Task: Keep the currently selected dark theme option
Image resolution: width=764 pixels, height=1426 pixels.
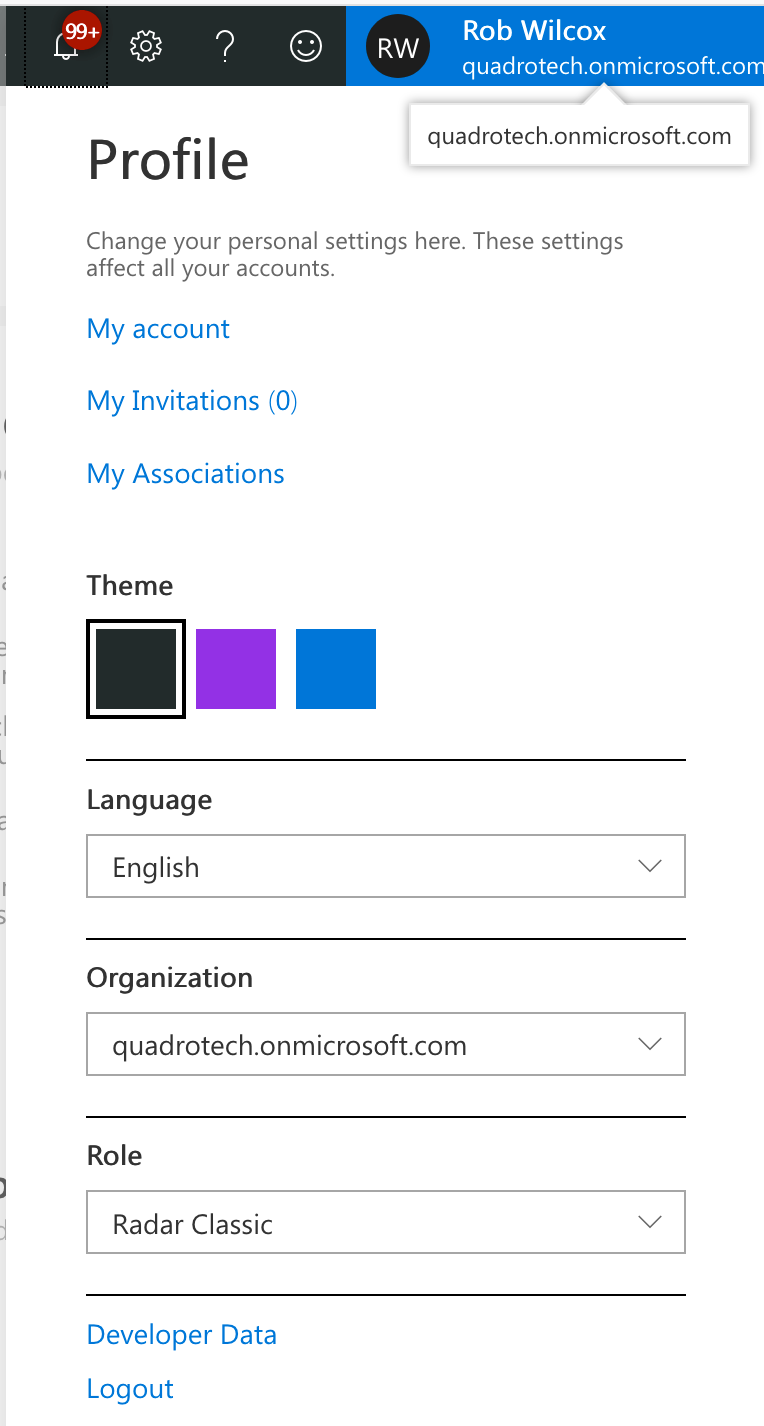Action: click(135, 668)
